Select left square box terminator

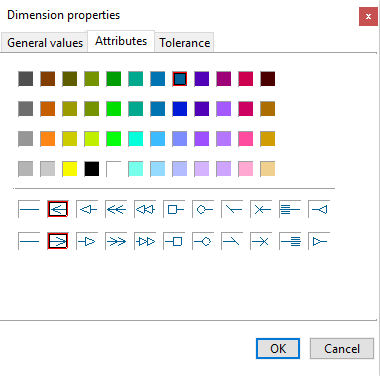pyautogui.click(x=174, y=209)
